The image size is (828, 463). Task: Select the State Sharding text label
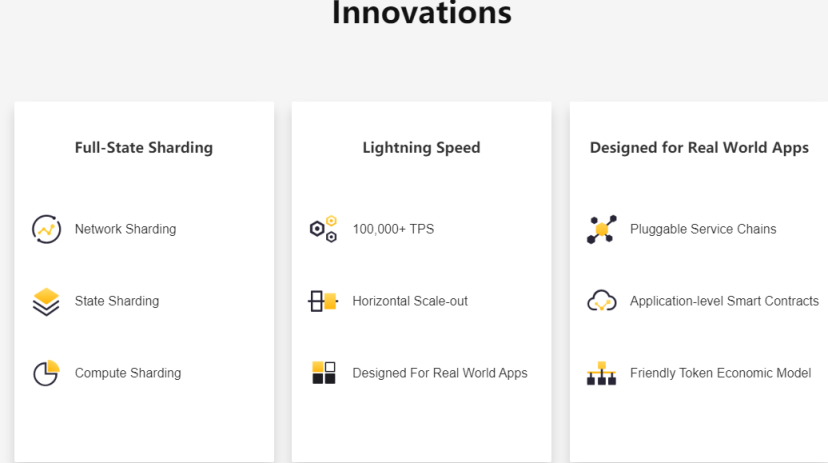point(117,301)
